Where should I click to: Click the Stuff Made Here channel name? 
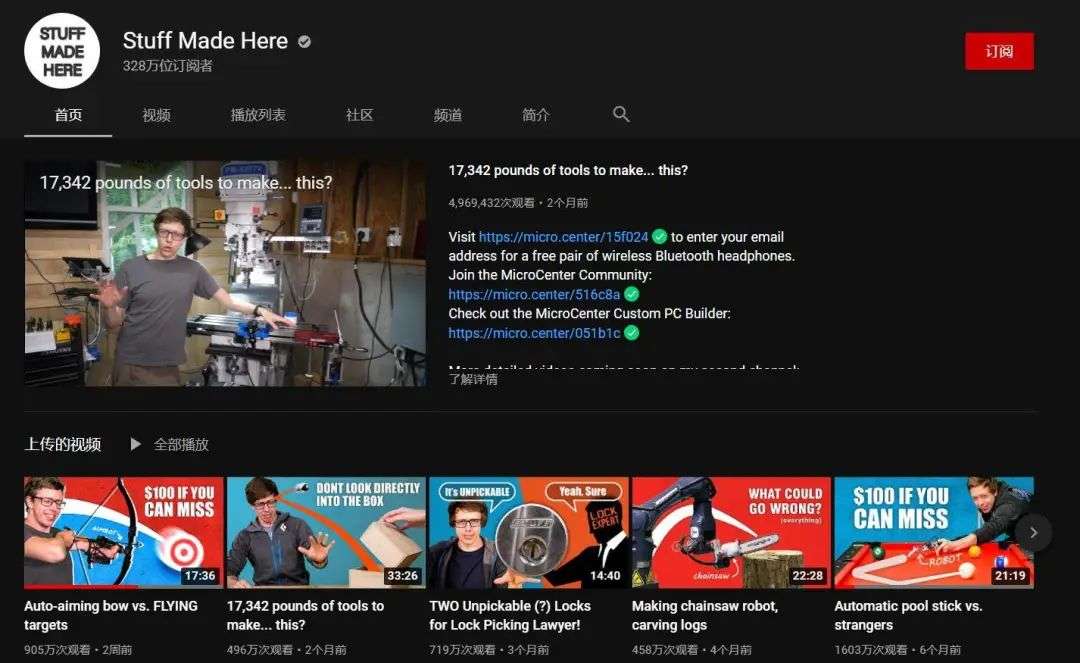click(x=205, y=41)
